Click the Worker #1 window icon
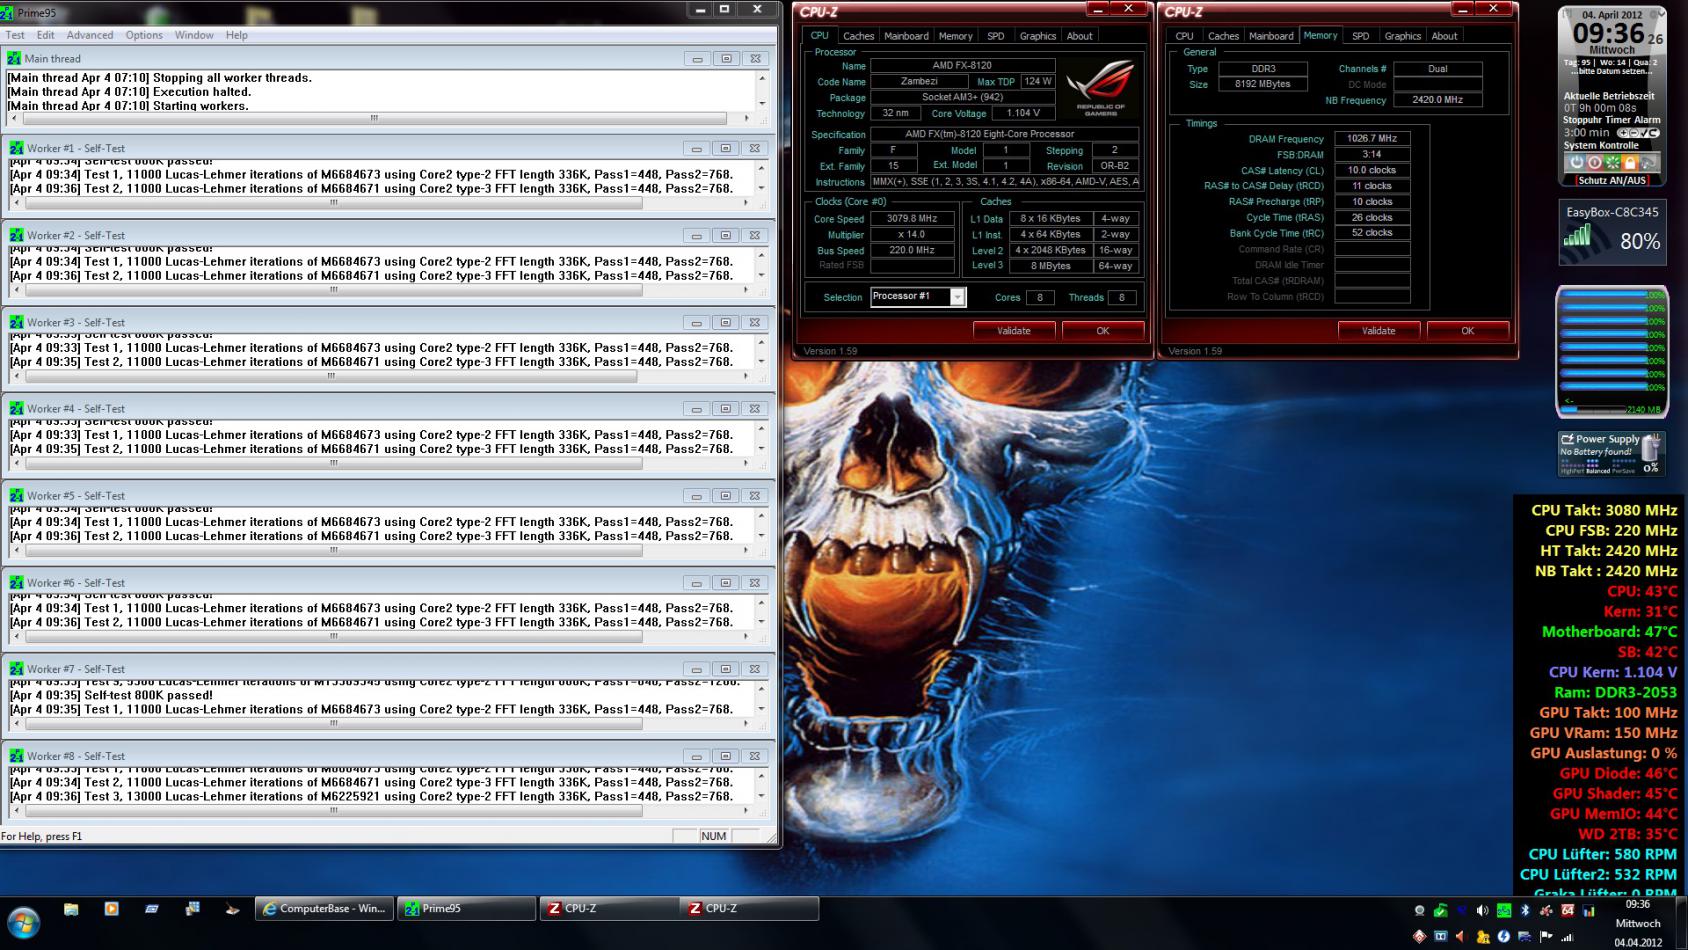Image resolution: width=1688 pixels, height=950 pixels. tap(16, 148)
